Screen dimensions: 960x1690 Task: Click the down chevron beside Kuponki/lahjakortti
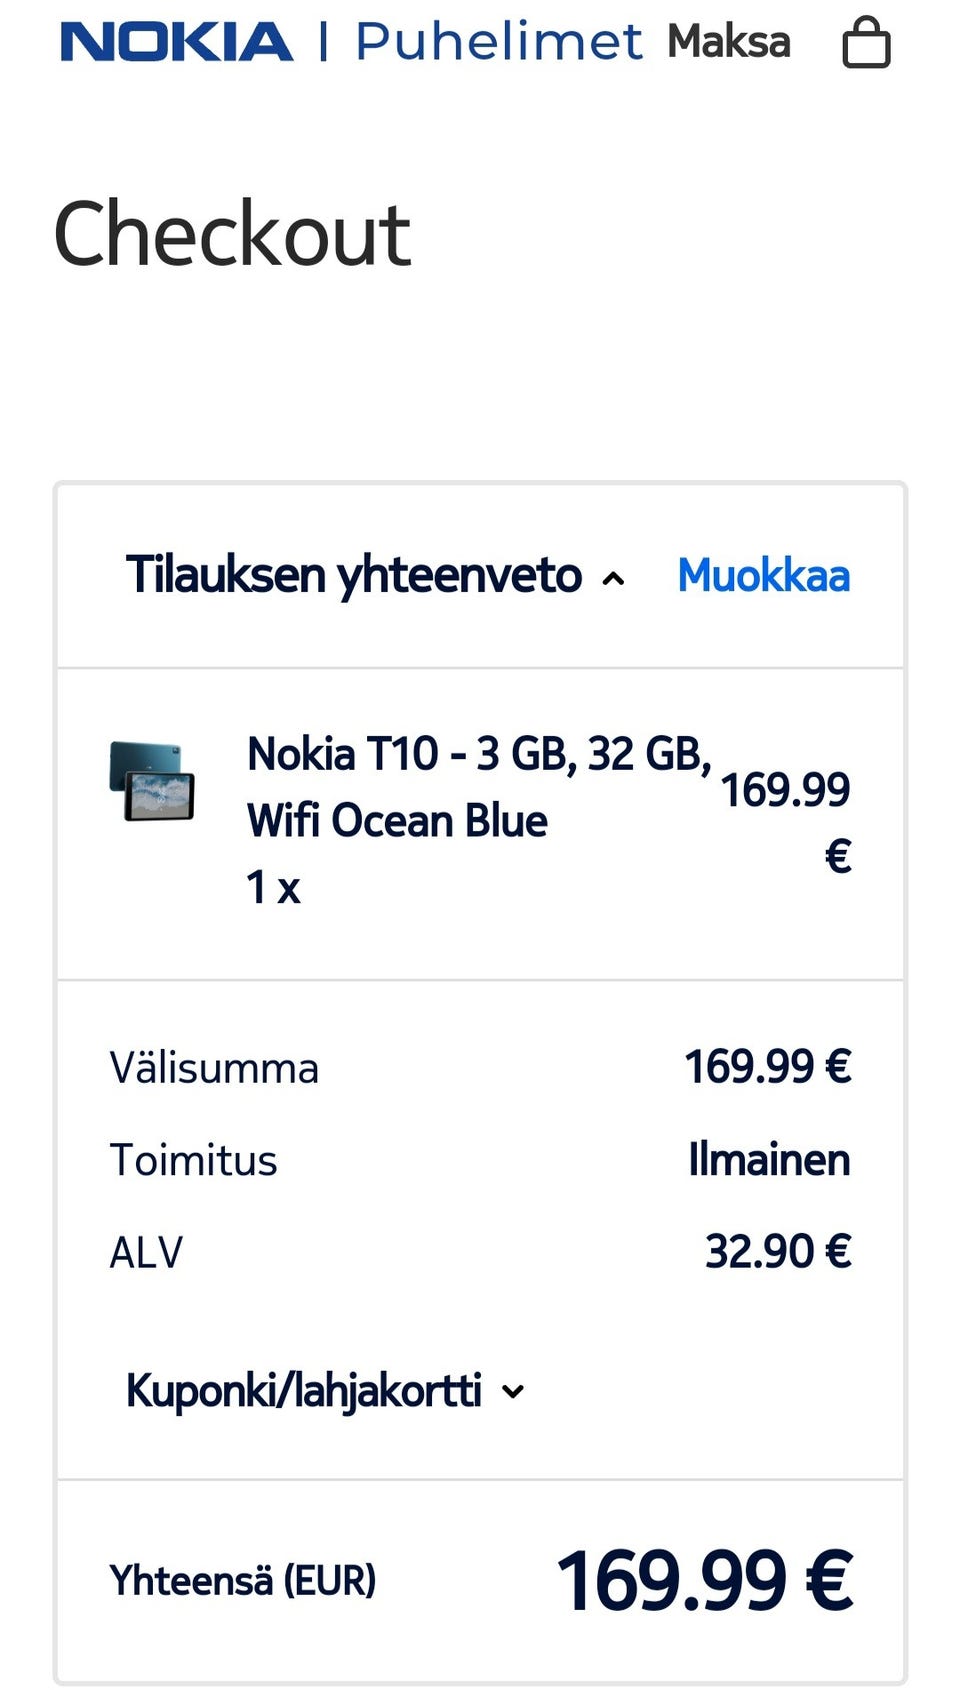coord(513,1391)
